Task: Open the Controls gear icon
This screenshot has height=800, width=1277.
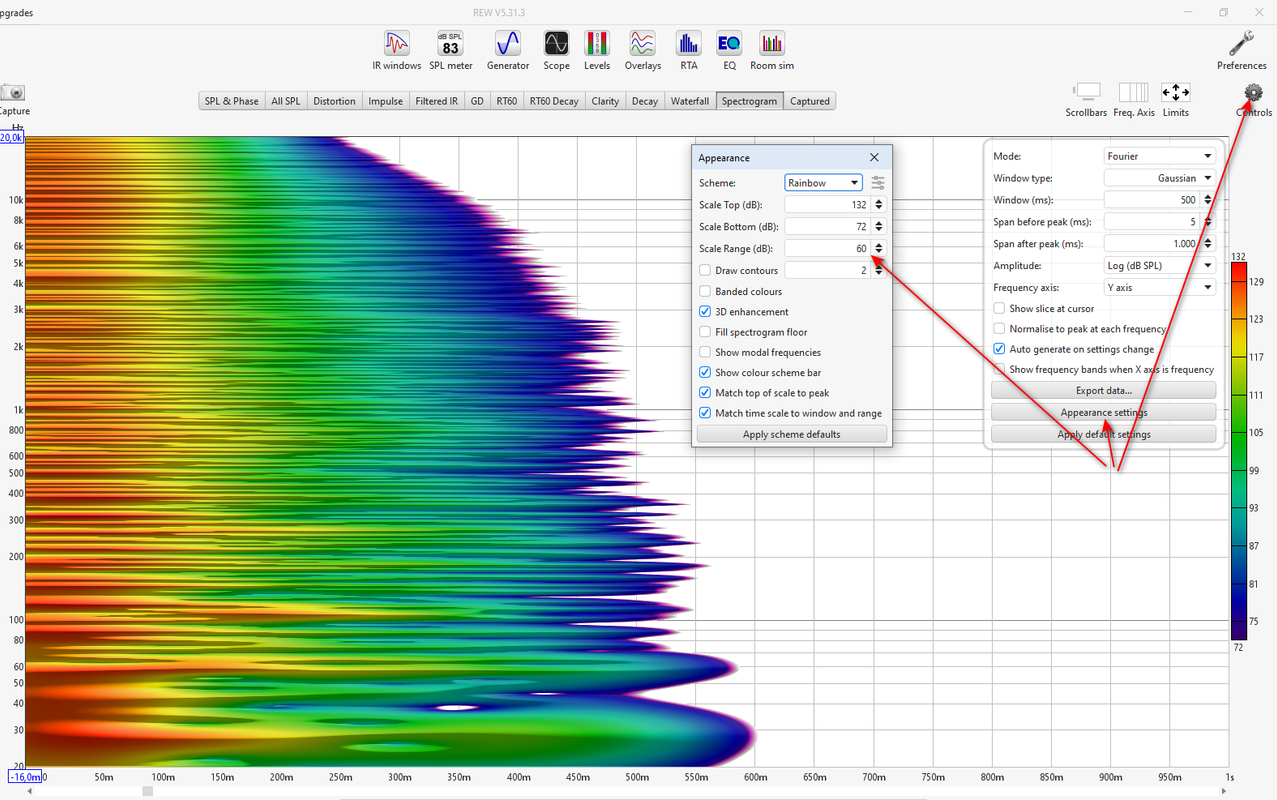Action: (x=1253, y=93)
